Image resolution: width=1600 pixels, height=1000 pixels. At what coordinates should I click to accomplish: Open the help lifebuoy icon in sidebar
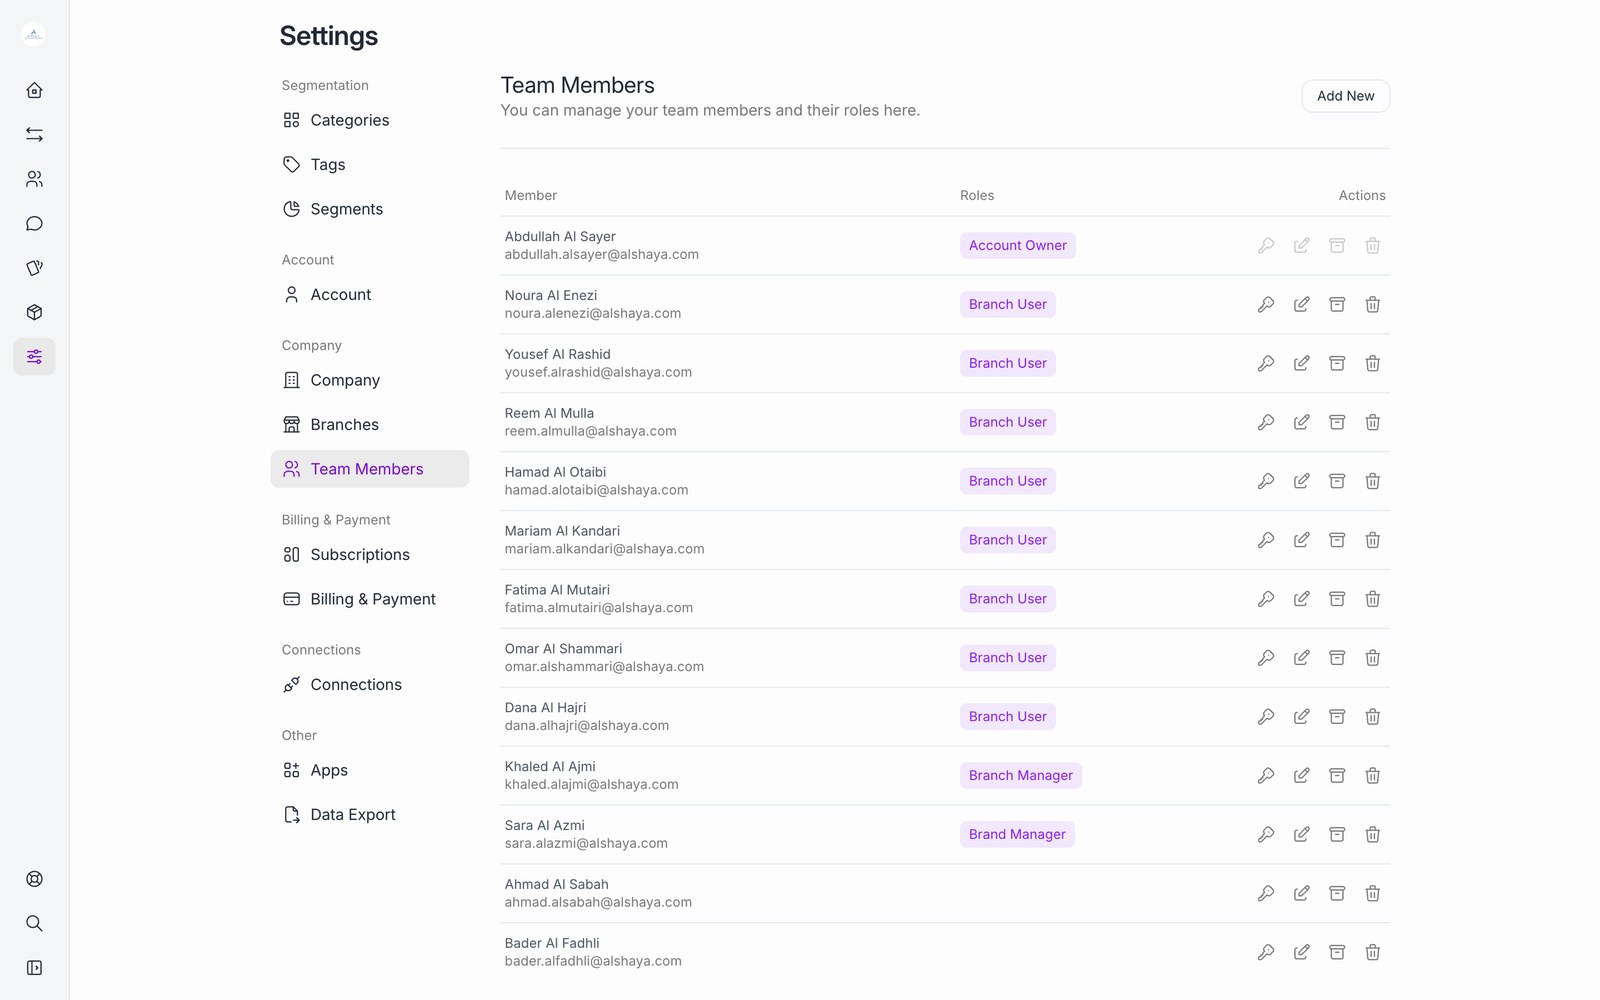(34, 879)
